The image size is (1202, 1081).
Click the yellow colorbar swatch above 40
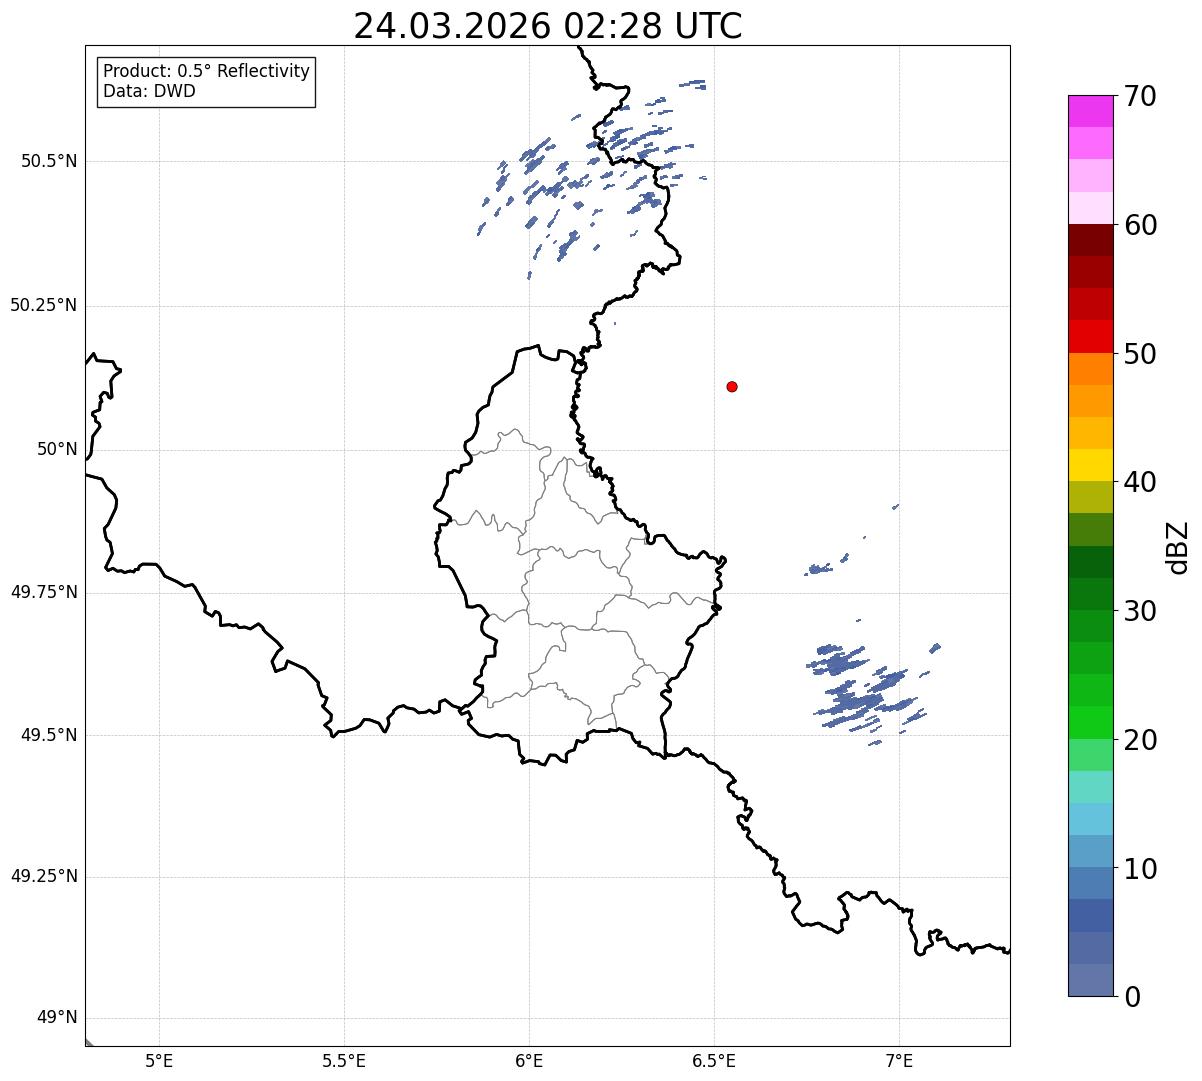pyautogui.click(x=1091, y=465)
